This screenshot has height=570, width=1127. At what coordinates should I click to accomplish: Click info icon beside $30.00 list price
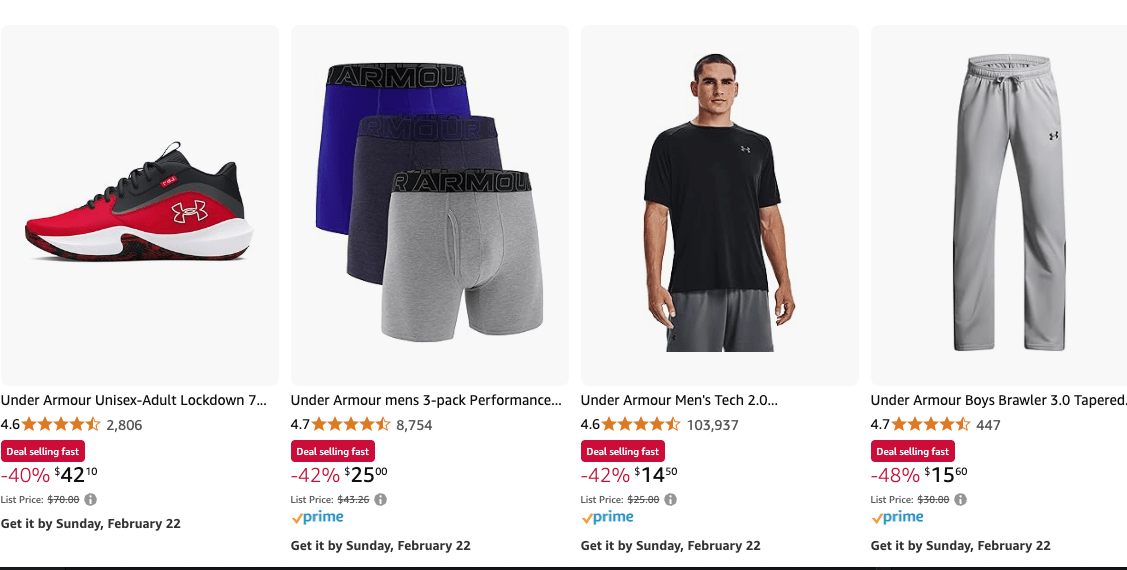(960, 499)
